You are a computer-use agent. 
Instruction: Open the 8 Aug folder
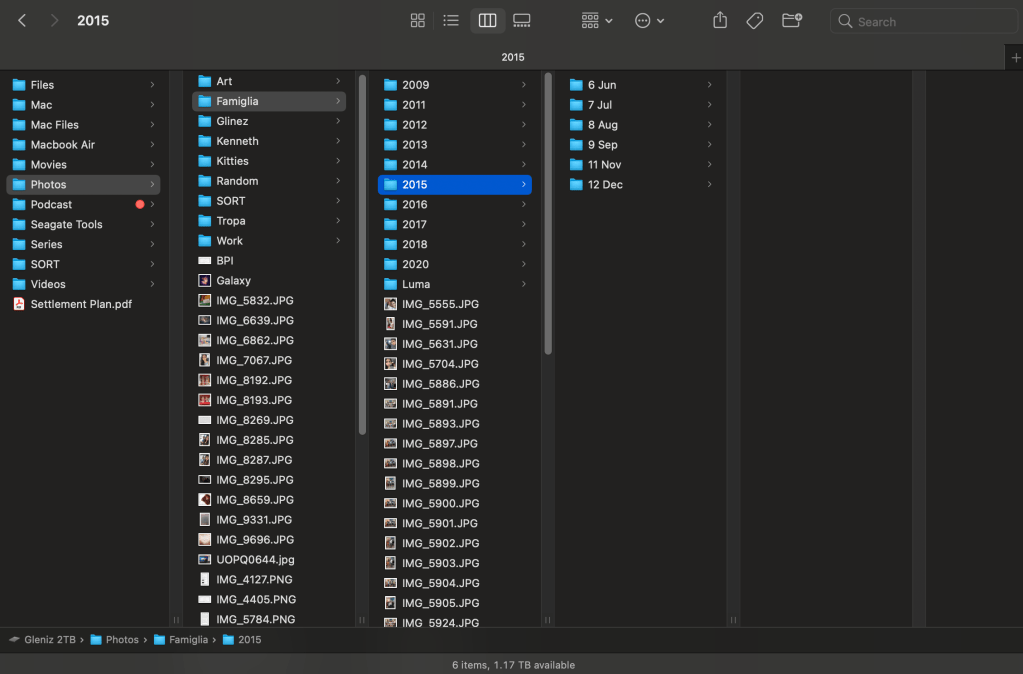click(x=602, y=125)
